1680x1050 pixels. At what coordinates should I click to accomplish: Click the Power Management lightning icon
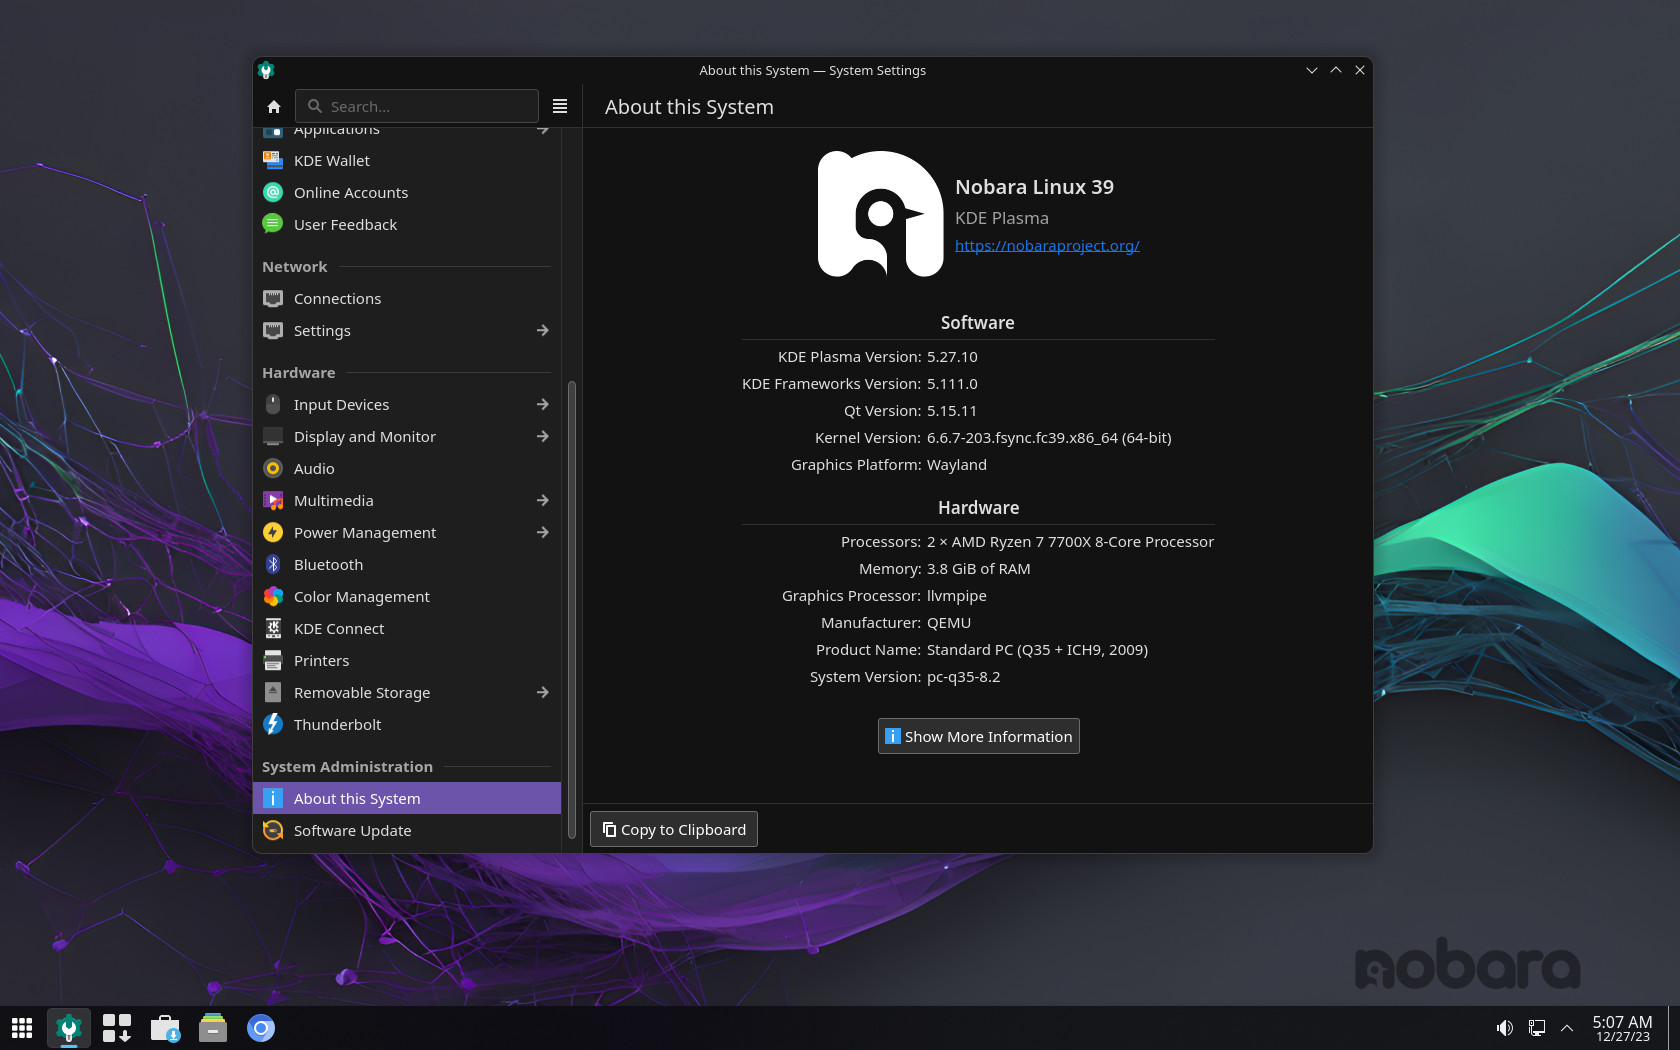273,532
